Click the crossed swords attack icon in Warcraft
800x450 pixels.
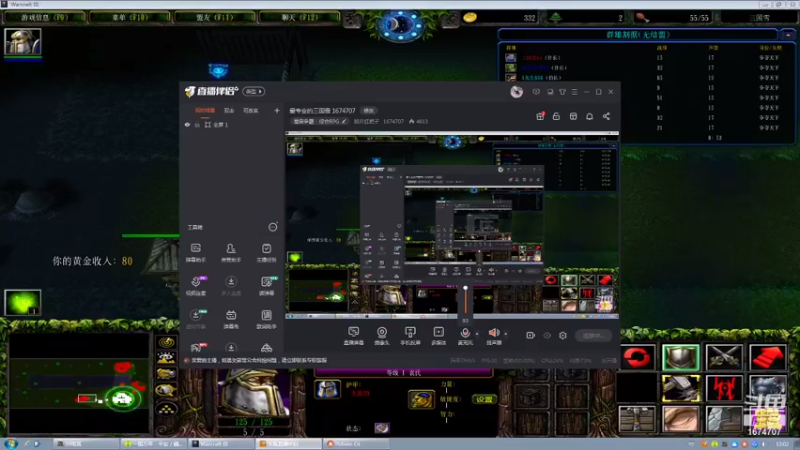tap(724, 357)
